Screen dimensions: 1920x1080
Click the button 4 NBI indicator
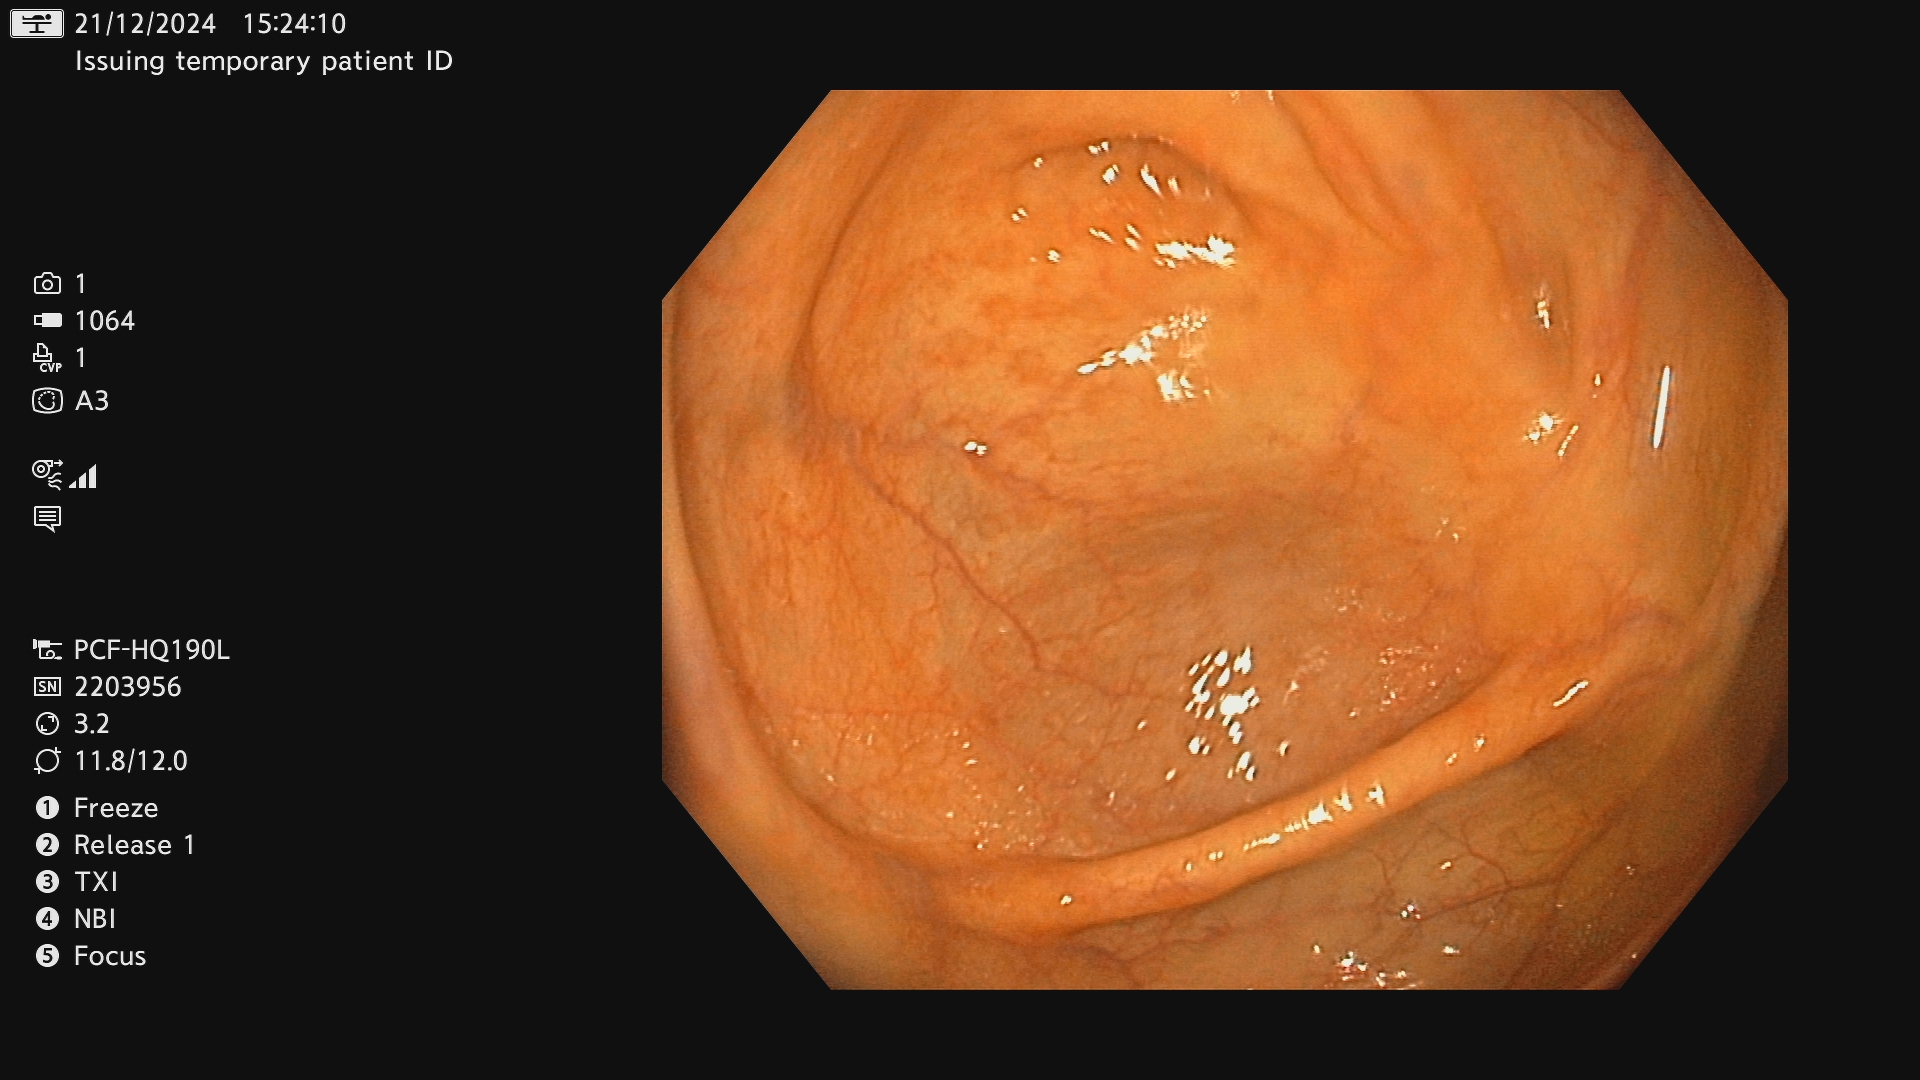coord(47,919)
